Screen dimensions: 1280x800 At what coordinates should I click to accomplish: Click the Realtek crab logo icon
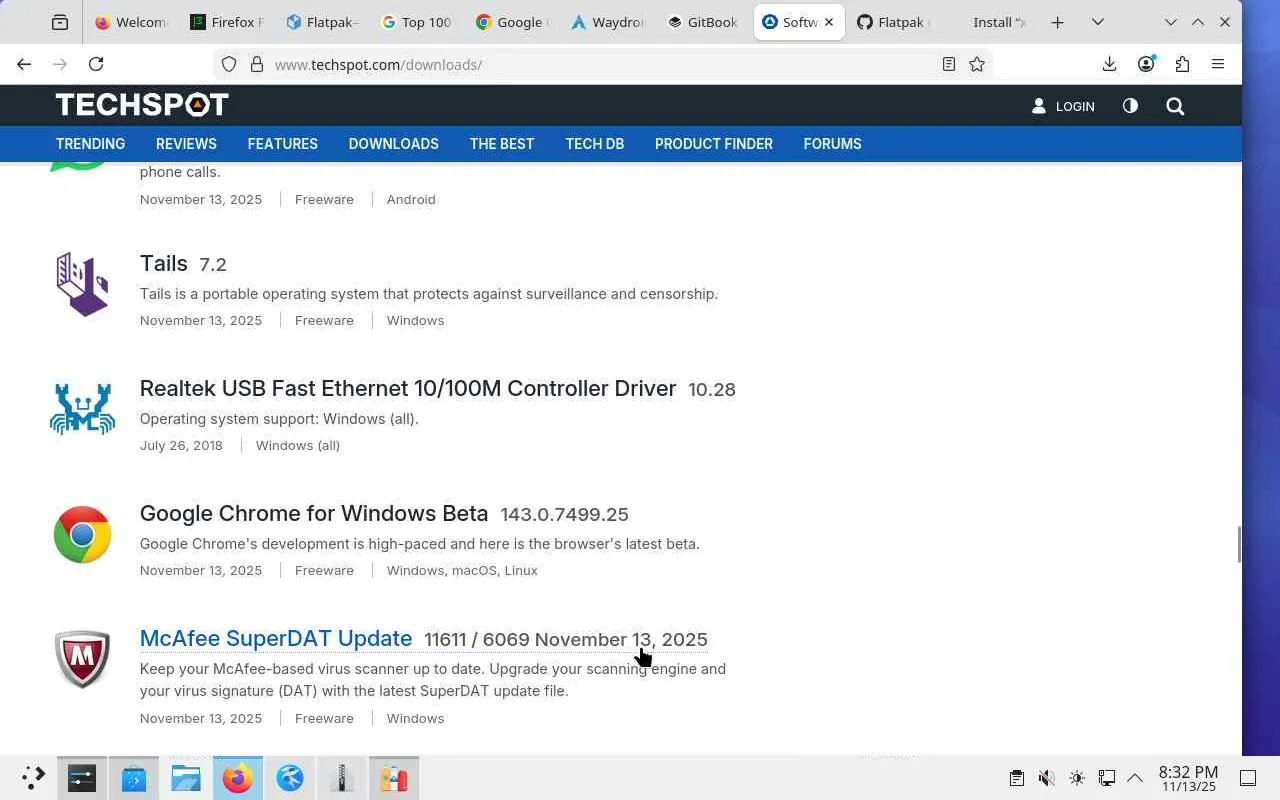point(82,409)
